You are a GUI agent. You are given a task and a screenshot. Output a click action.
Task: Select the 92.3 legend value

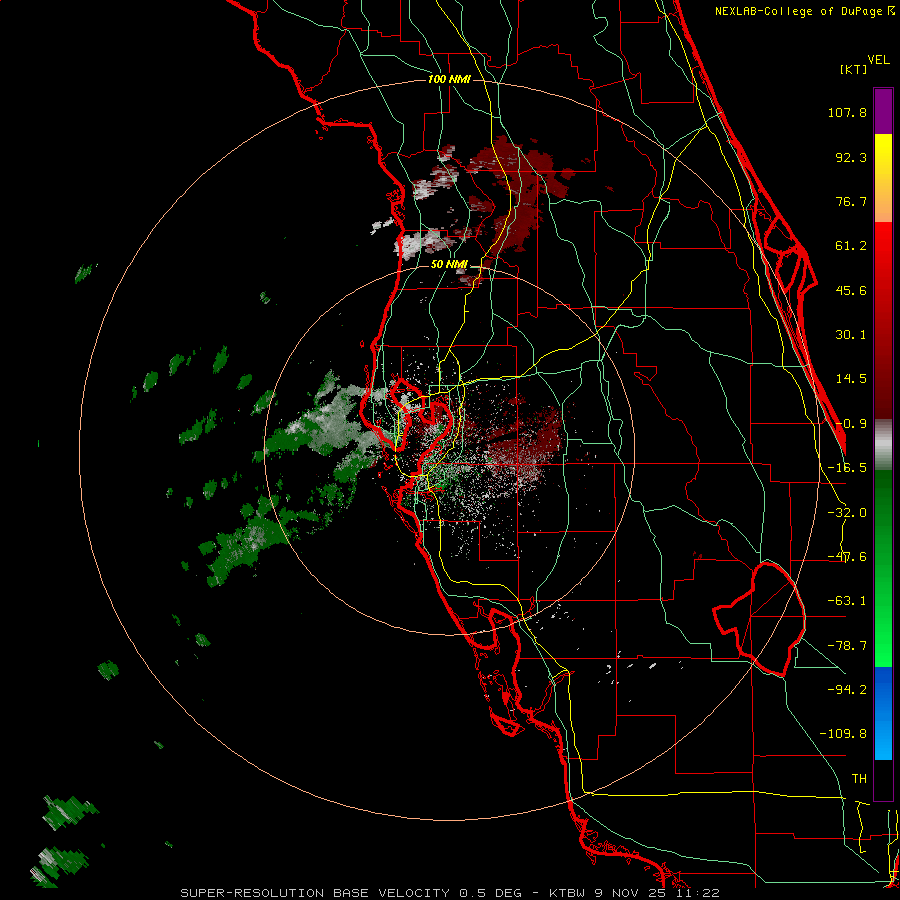(851, 157)
